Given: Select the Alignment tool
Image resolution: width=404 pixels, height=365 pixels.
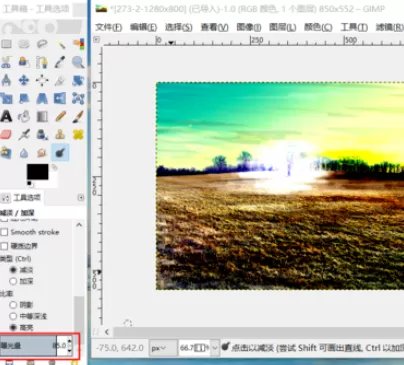Looking at the screenshot, I should pyautogui.click(x=42, y=80).
